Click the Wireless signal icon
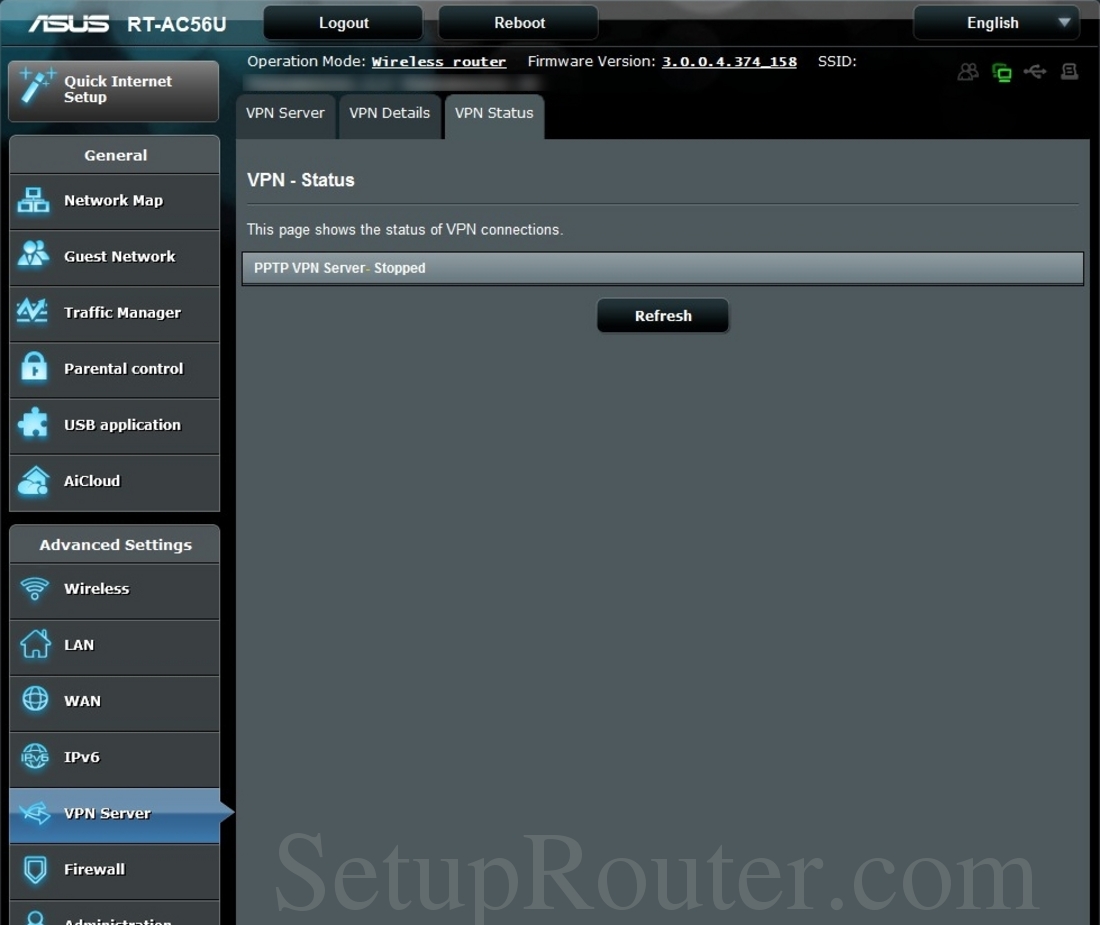Viewport: 1100px width, 925px height. click(34, 588)
